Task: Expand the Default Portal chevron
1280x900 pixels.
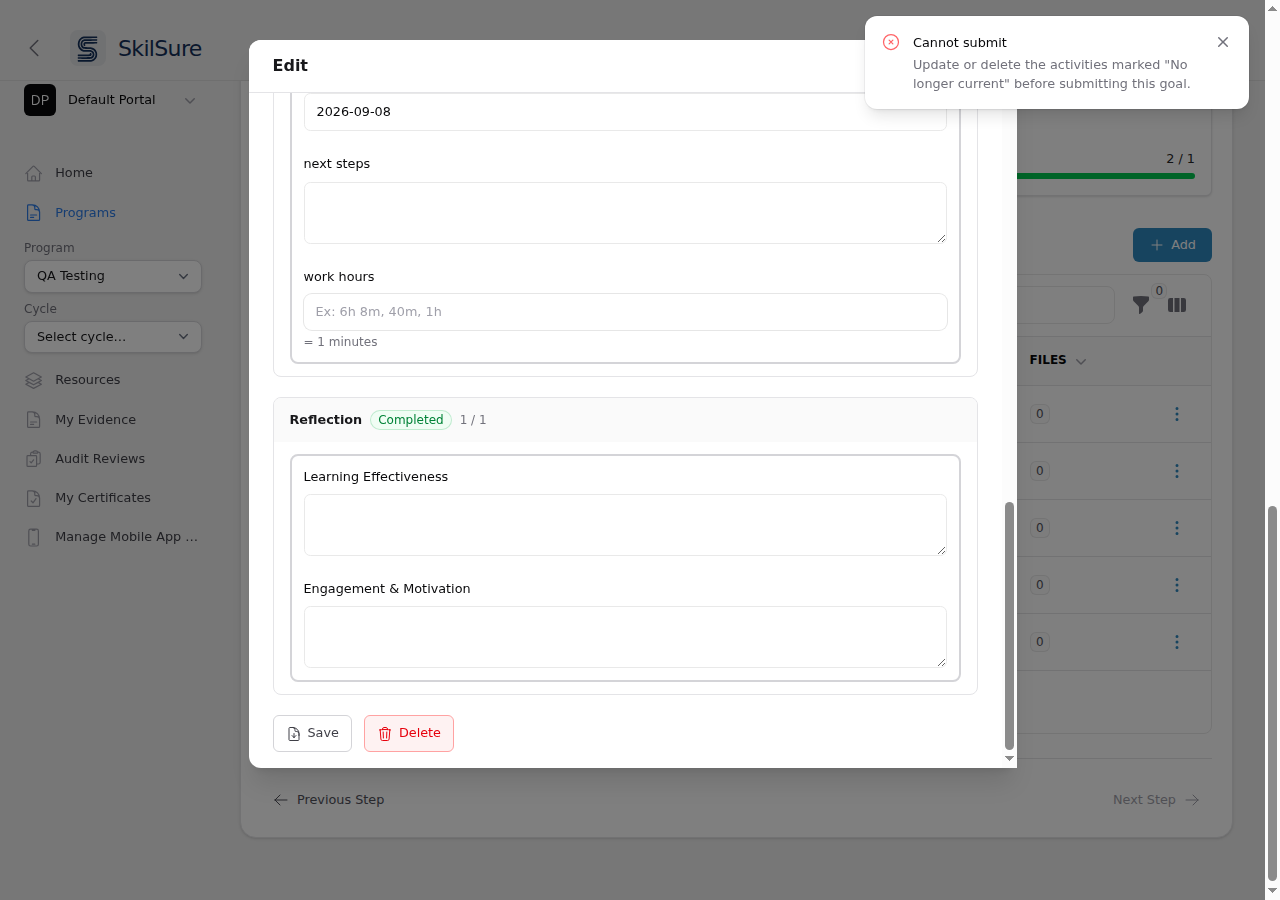Action: [x=190, y=100]
